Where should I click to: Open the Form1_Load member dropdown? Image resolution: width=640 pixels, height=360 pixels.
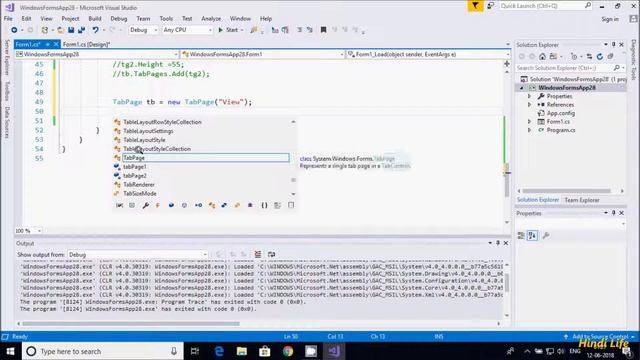tap(428, 54)
